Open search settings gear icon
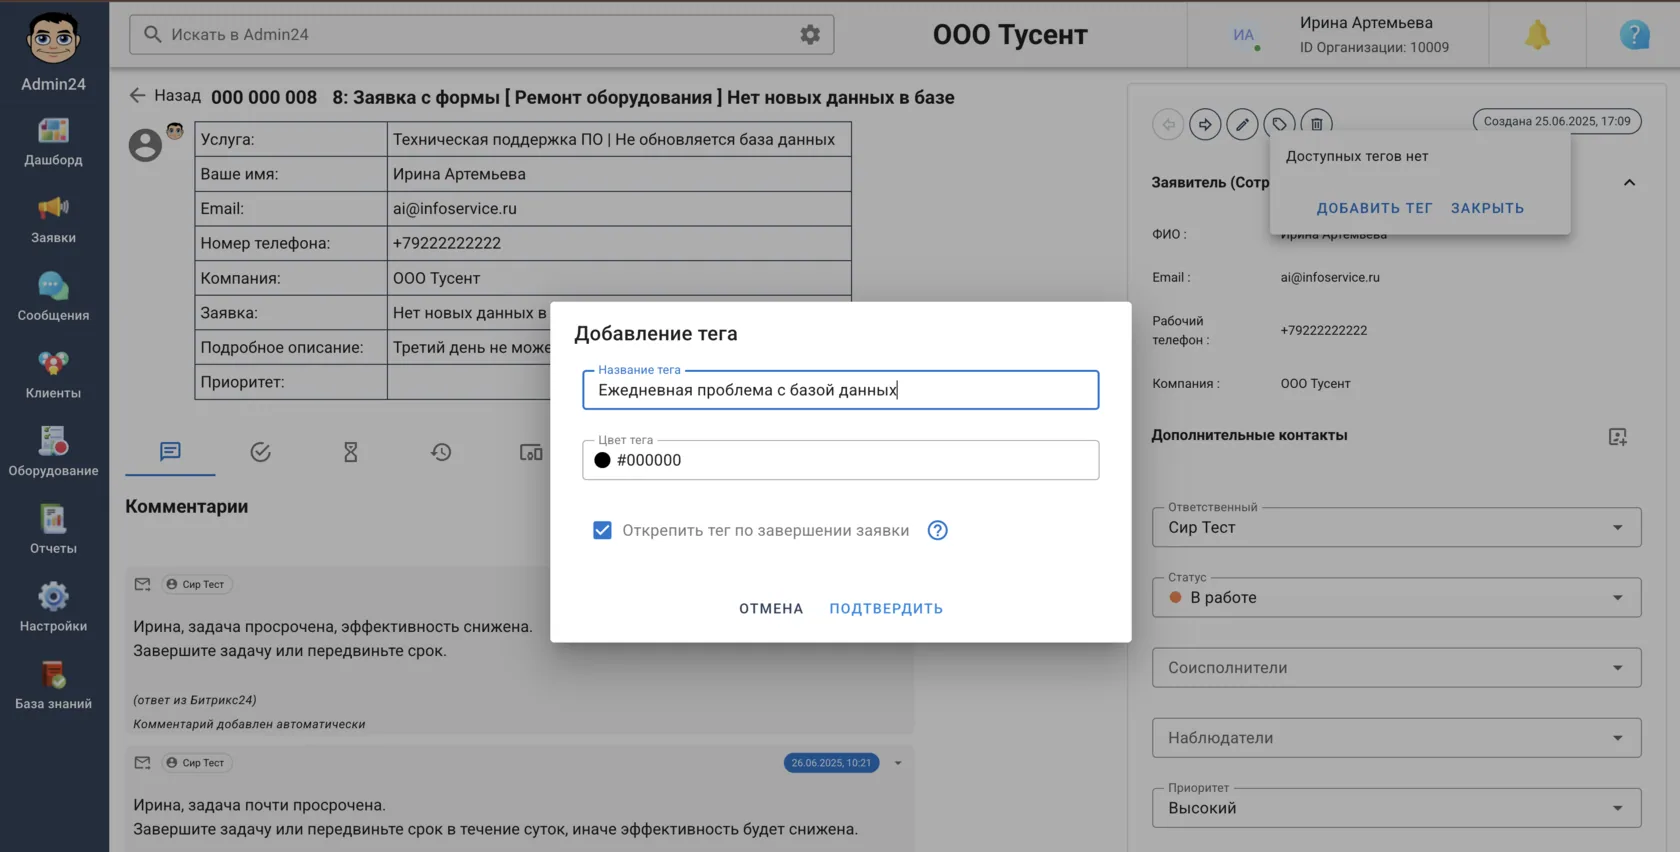The image size is (1680, 852). [x=810, y=34]
